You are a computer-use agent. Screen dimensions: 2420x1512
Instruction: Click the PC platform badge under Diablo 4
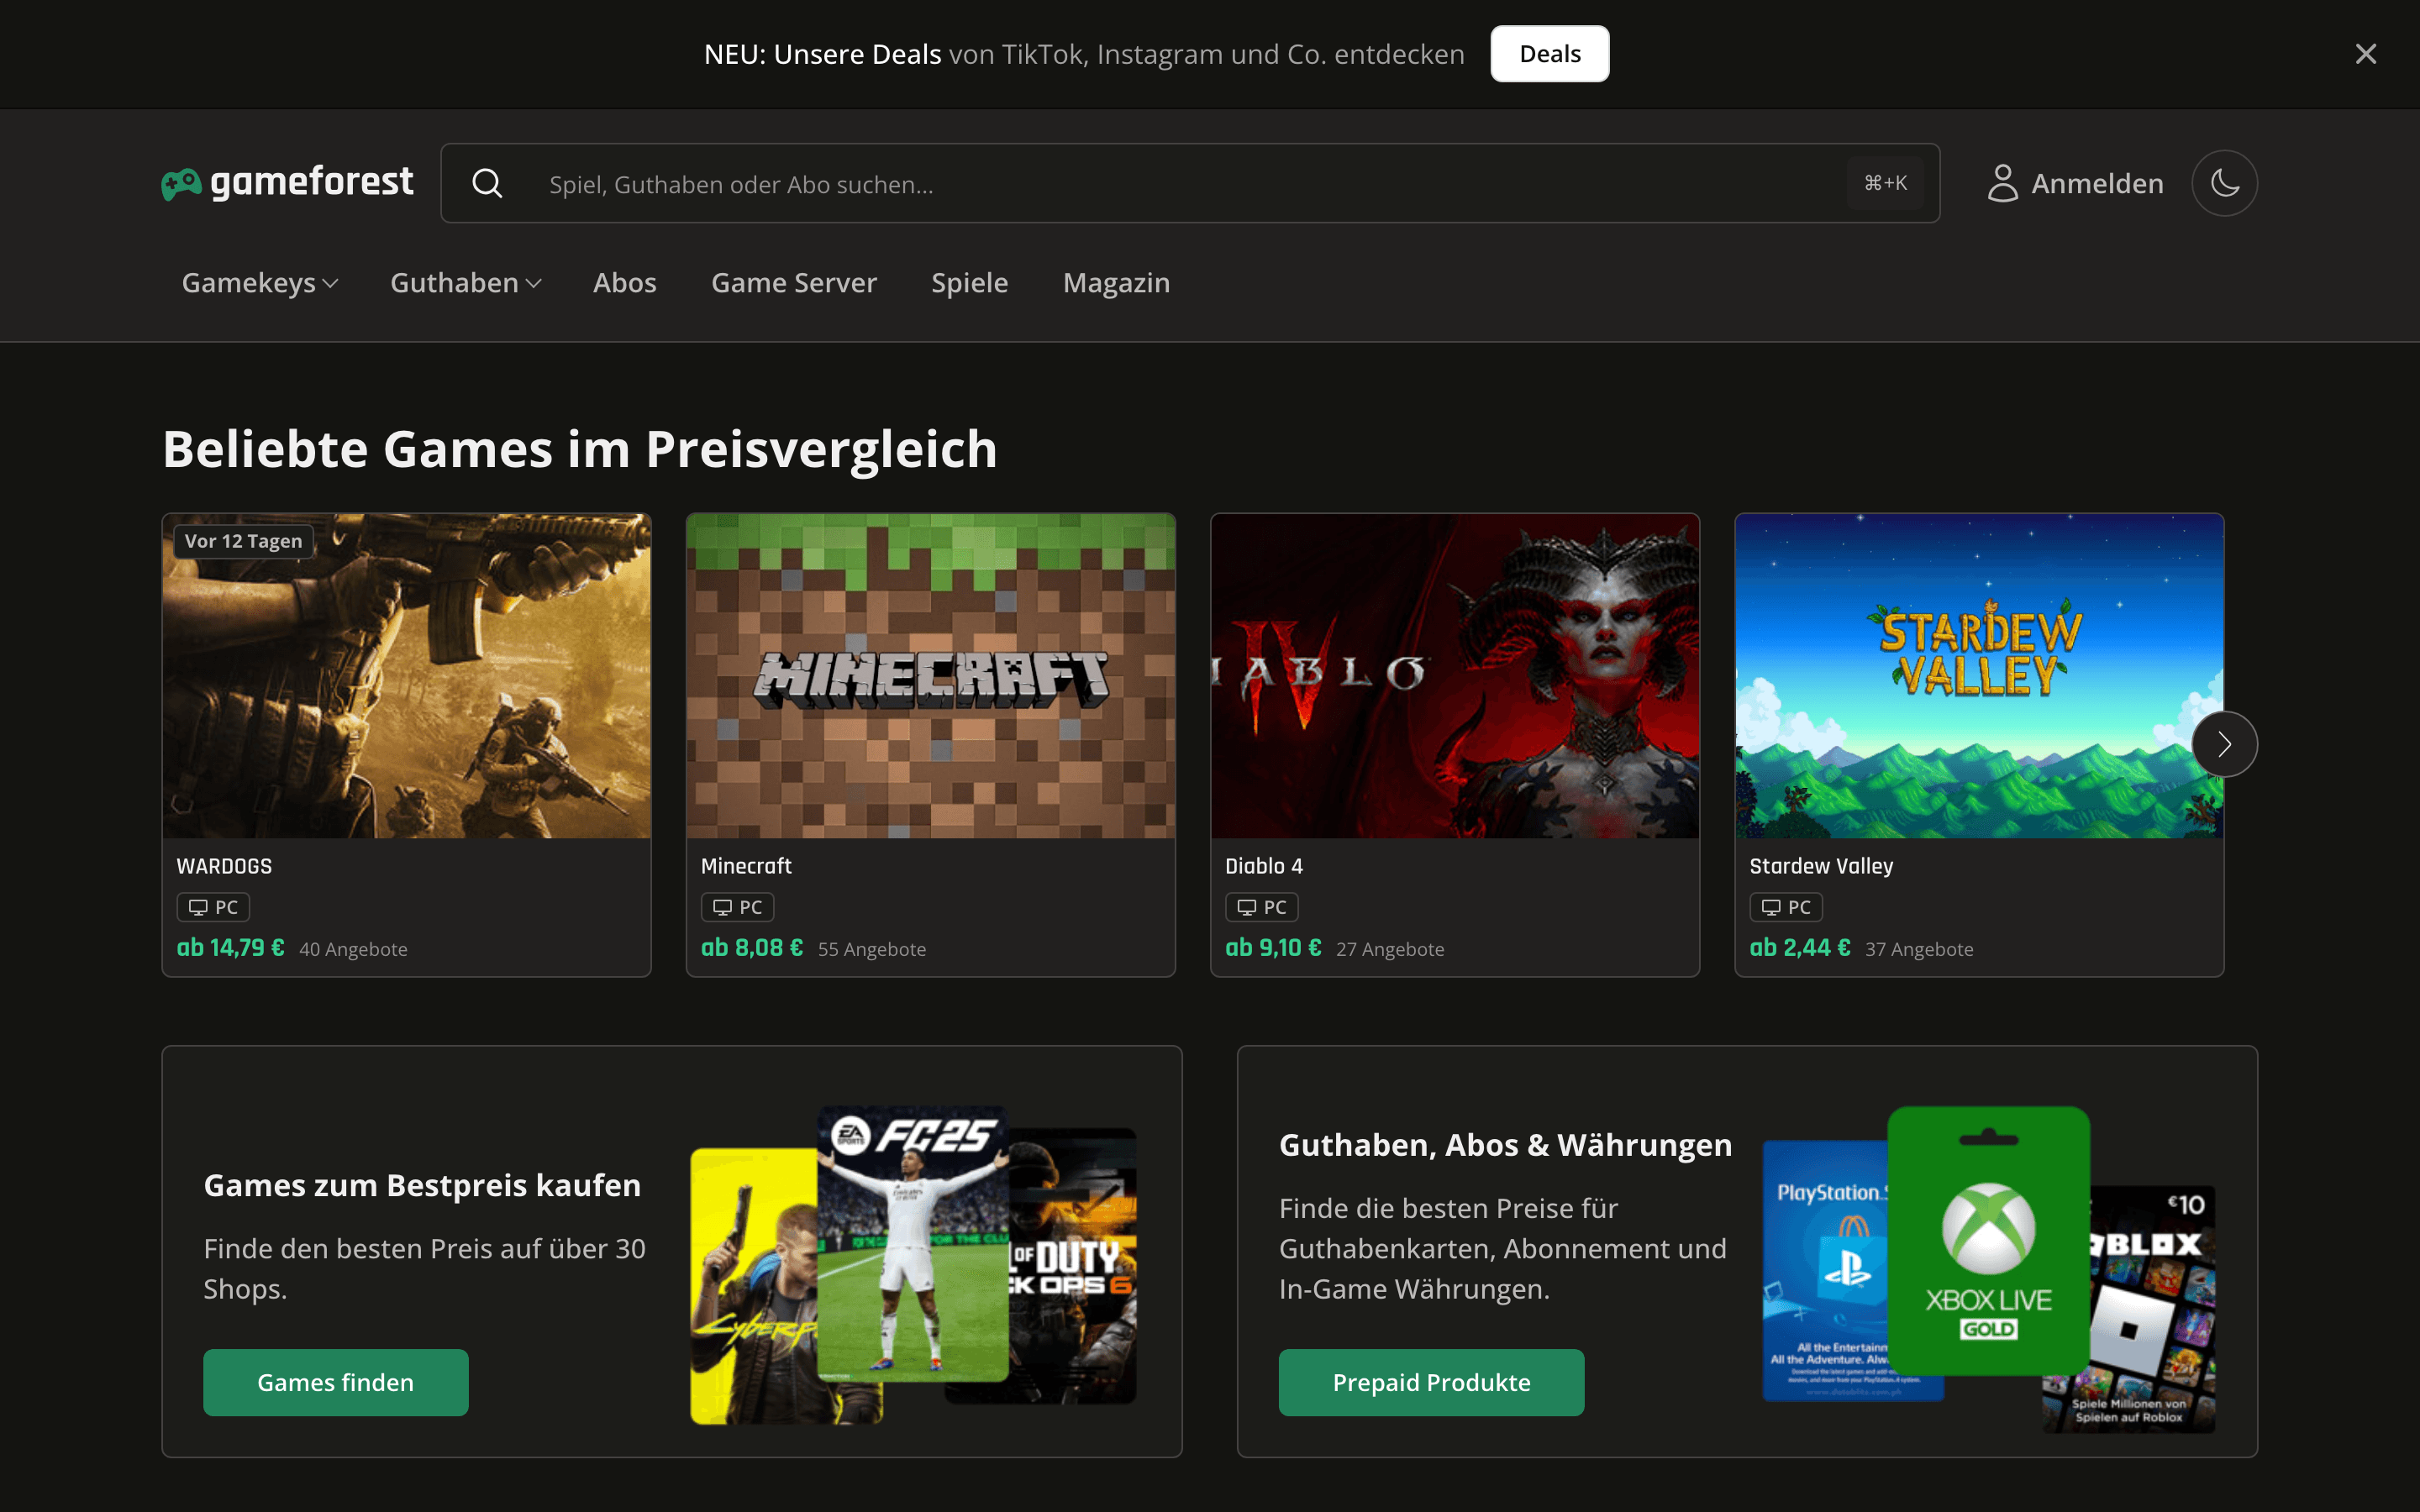point(1261,907)
